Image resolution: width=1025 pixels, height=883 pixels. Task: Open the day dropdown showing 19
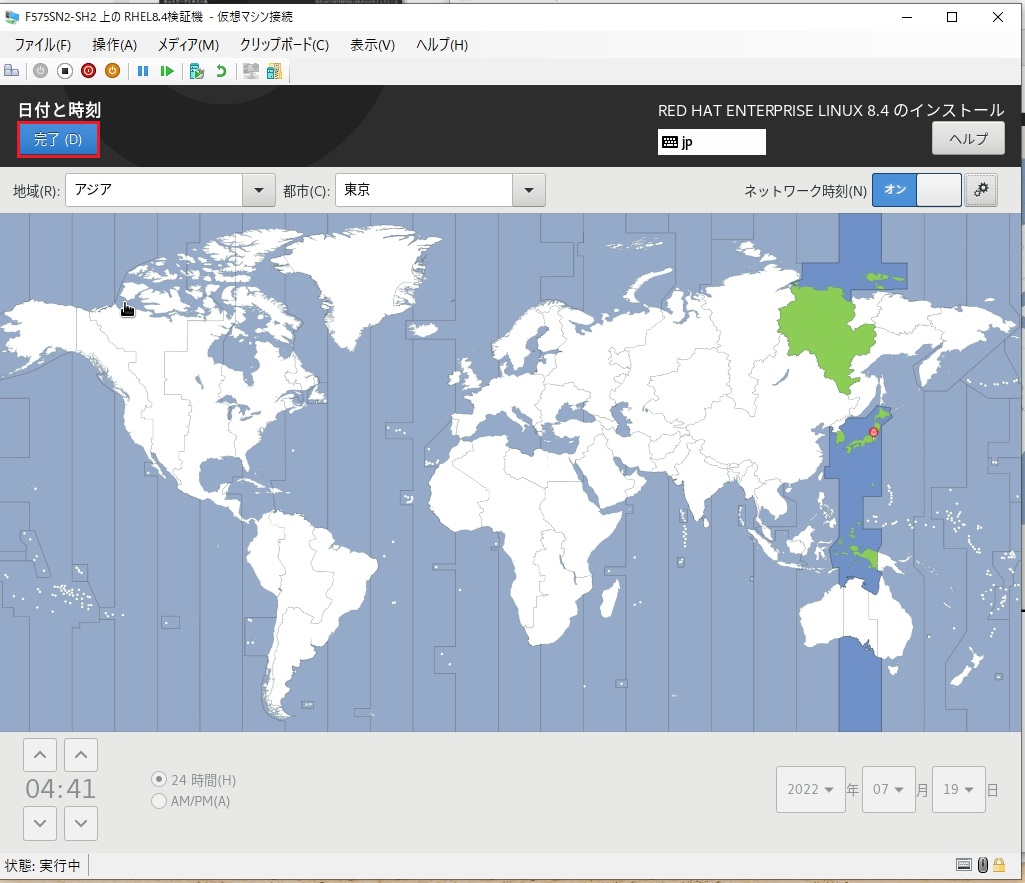click(x=958, y=790)
